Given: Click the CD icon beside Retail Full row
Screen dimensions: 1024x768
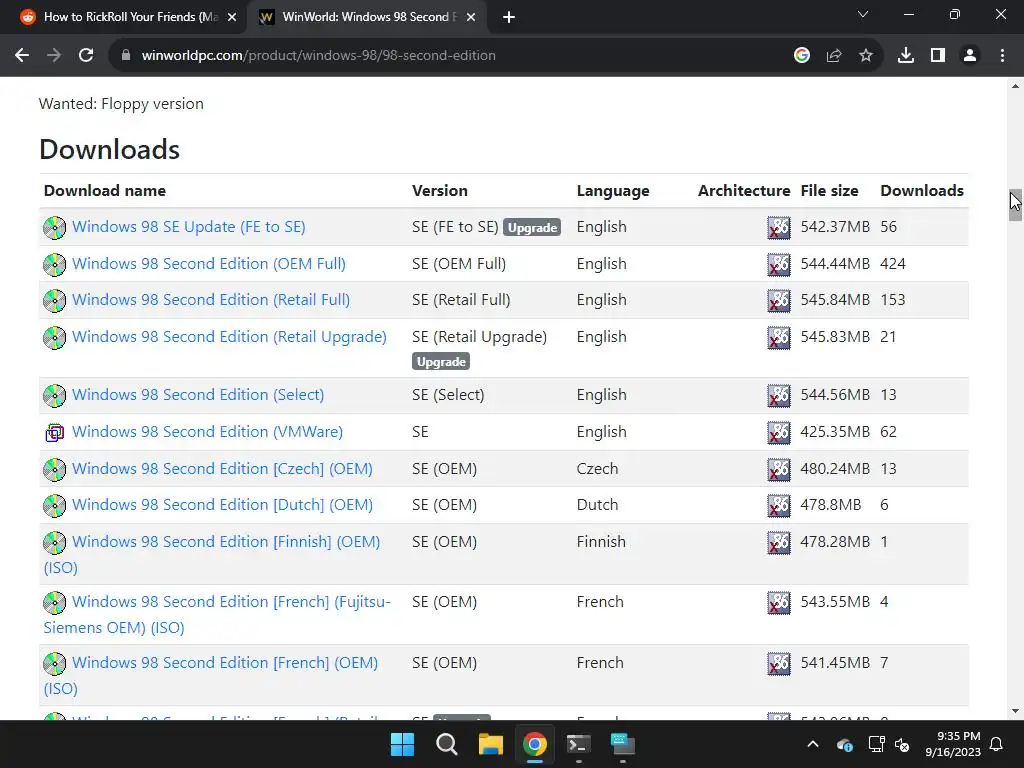Looking at the screenshot, I should pos(54,300).
